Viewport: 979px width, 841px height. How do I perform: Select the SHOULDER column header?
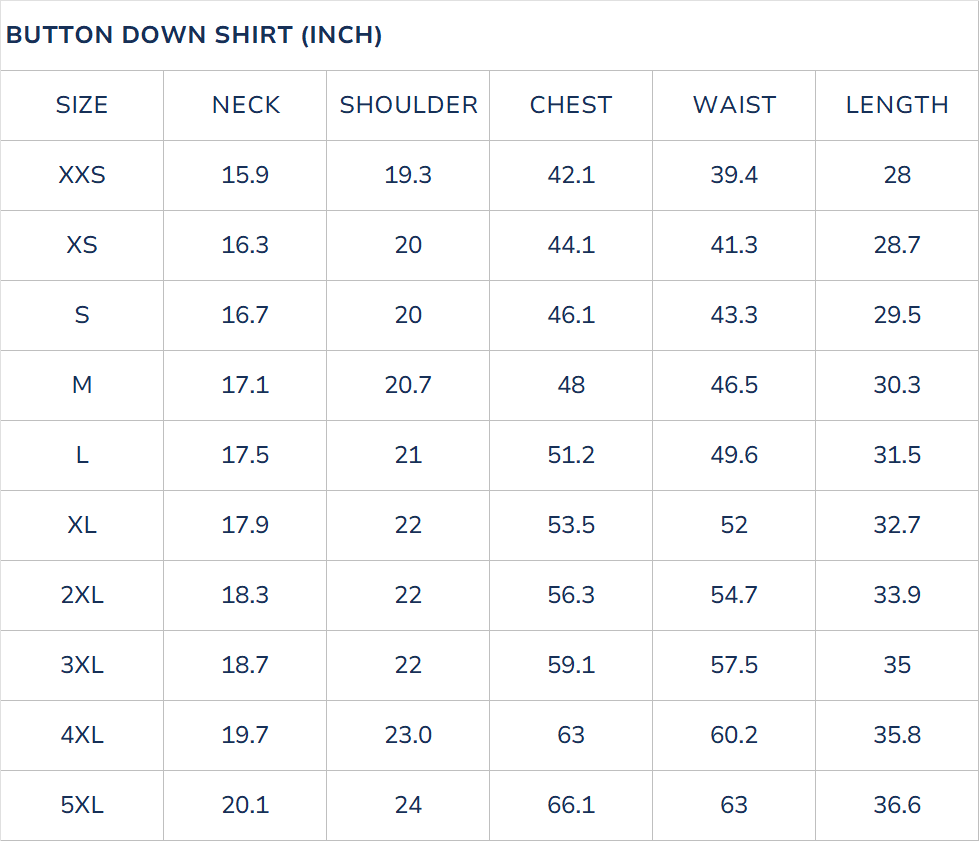pyautogui.click(x=408, y=105)
